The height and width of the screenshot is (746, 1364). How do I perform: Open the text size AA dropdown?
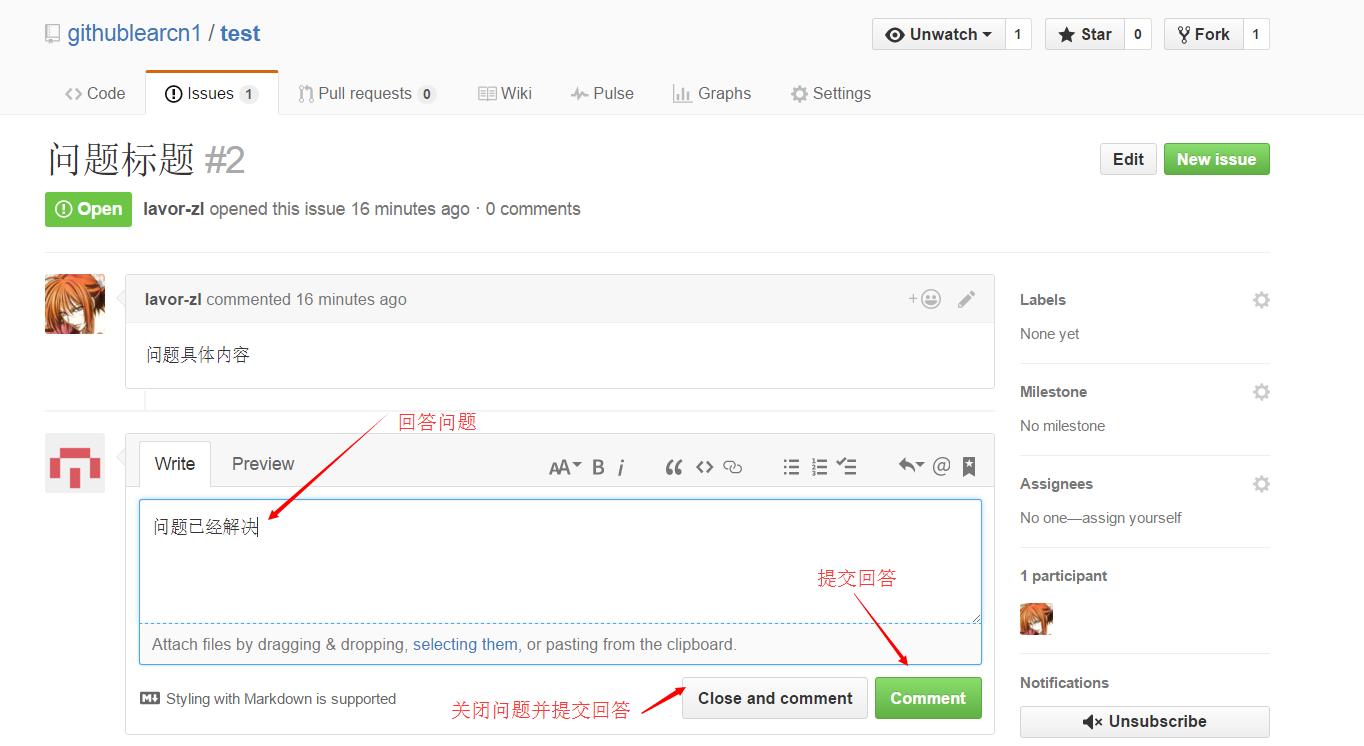pyautogui.click(x=564, y=466)
